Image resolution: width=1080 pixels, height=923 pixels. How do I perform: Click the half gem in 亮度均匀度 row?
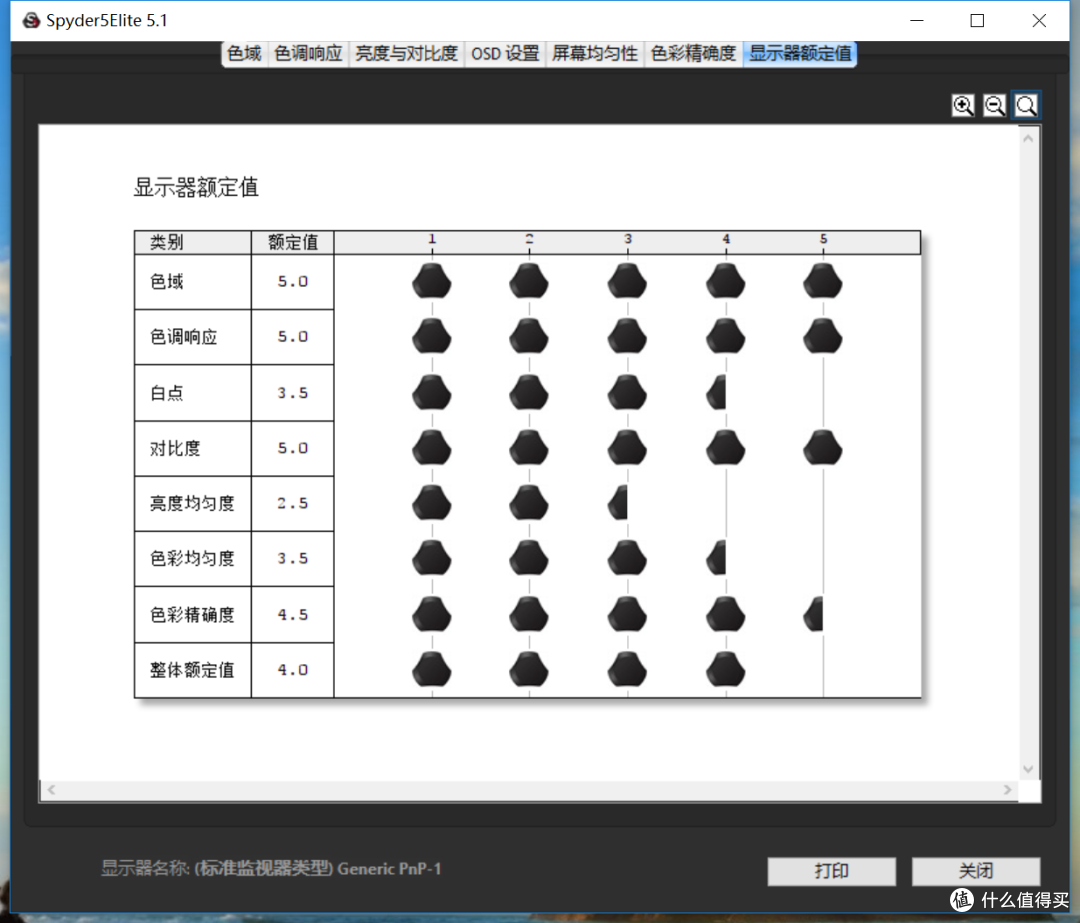(x=618, y=503)
